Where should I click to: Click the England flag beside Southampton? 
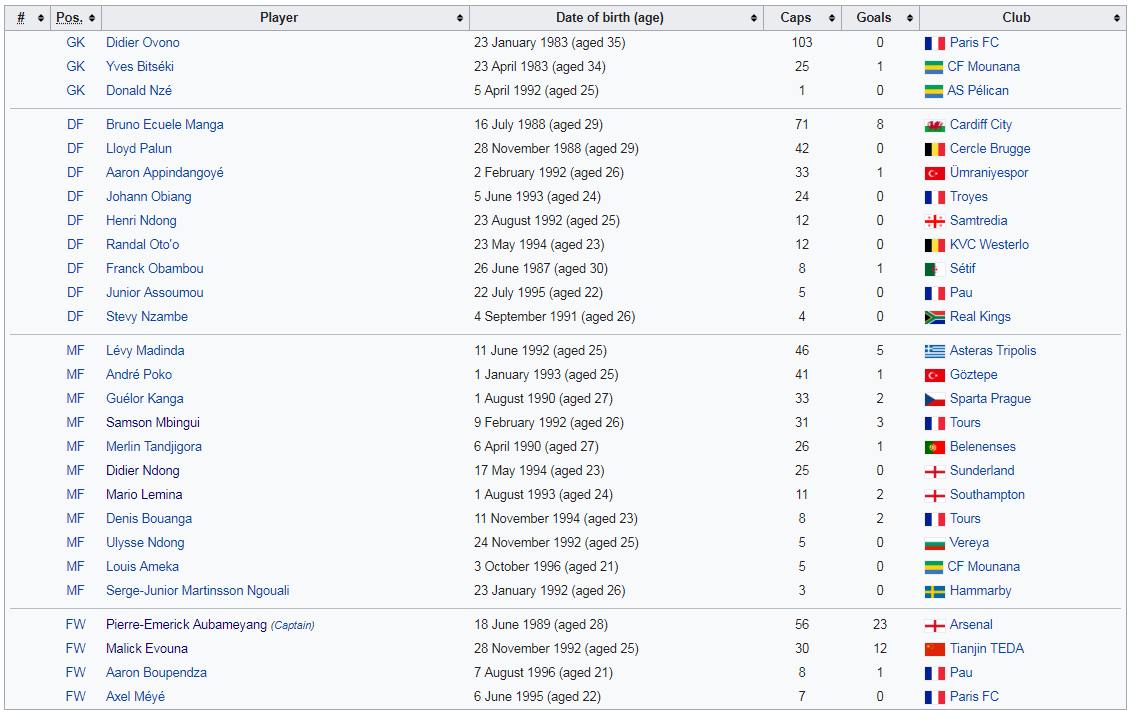click(935, 495)
